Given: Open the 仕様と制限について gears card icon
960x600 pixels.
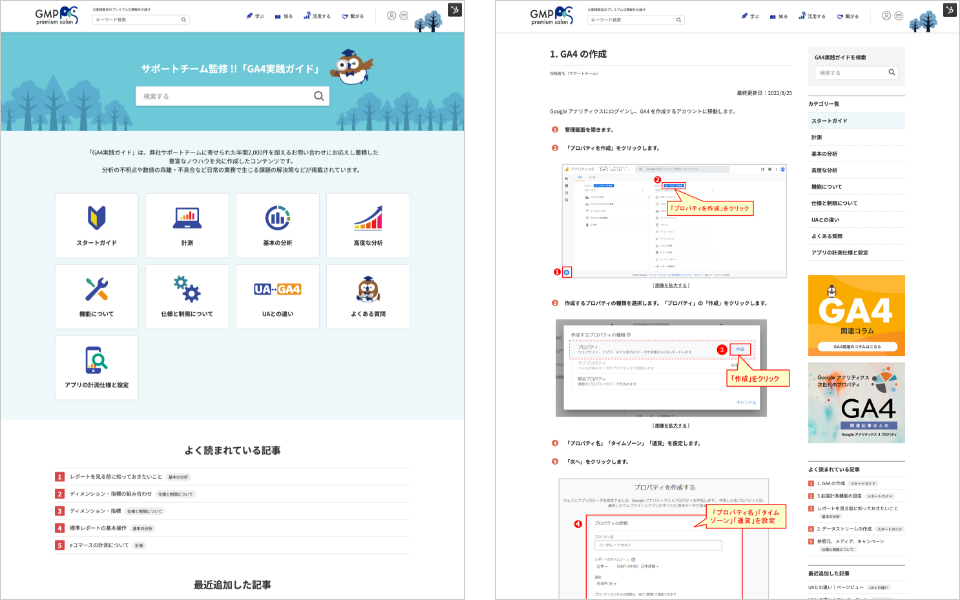Looking at the screenshot, I should [187, 288].
